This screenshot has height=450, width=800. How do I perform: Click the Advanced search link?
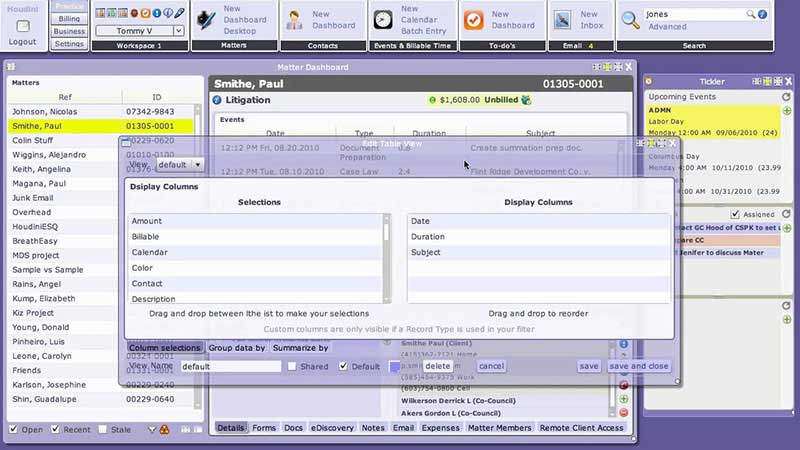[x=667, y=27]
